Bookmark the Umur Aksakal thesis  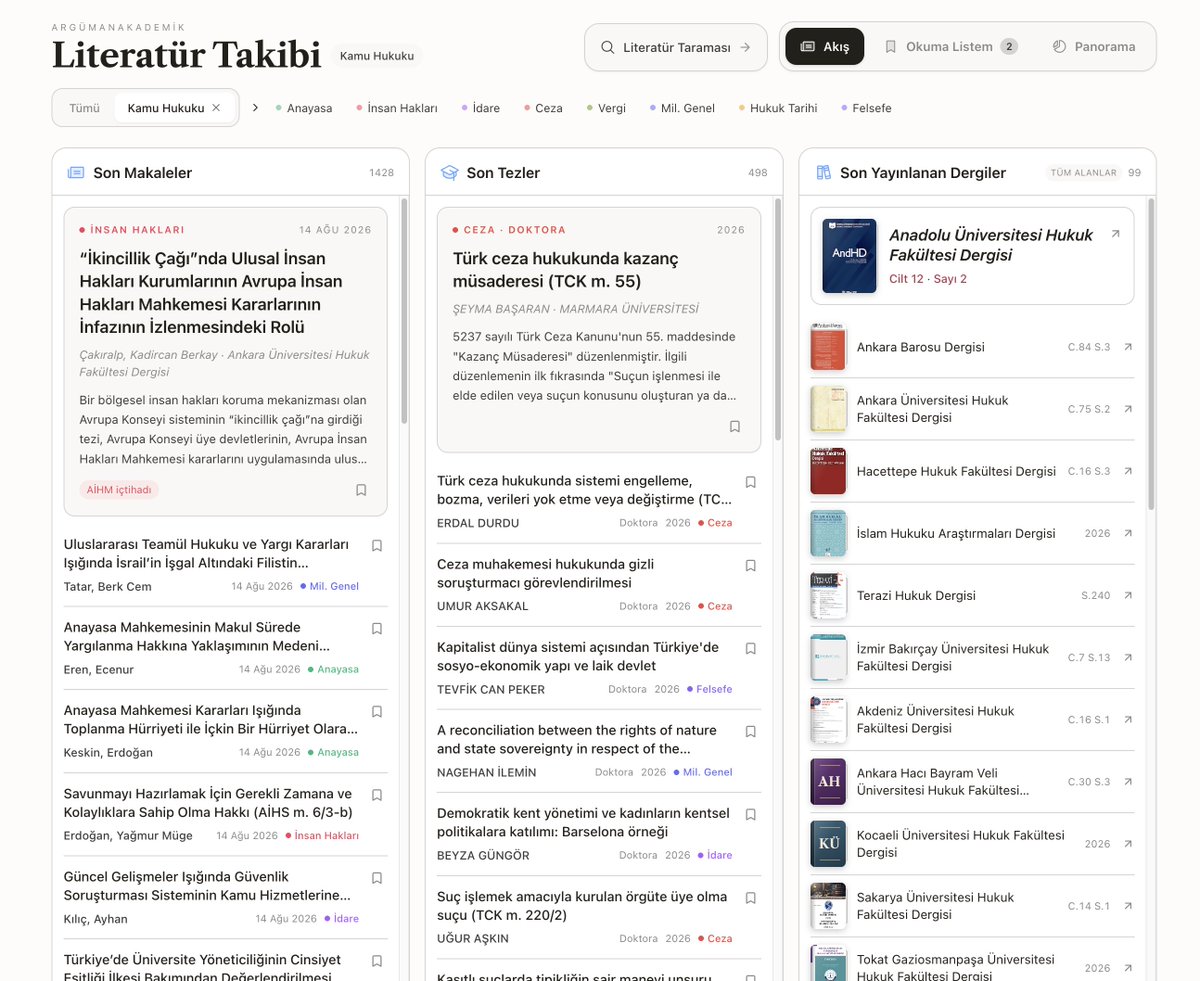(x=751, y=566)
